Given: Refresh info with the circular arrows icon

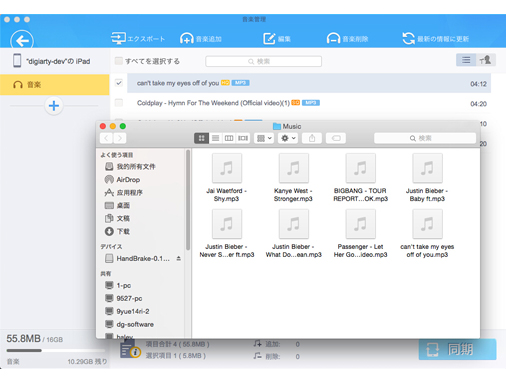Looking at the screenshot, I should [408, 39].
